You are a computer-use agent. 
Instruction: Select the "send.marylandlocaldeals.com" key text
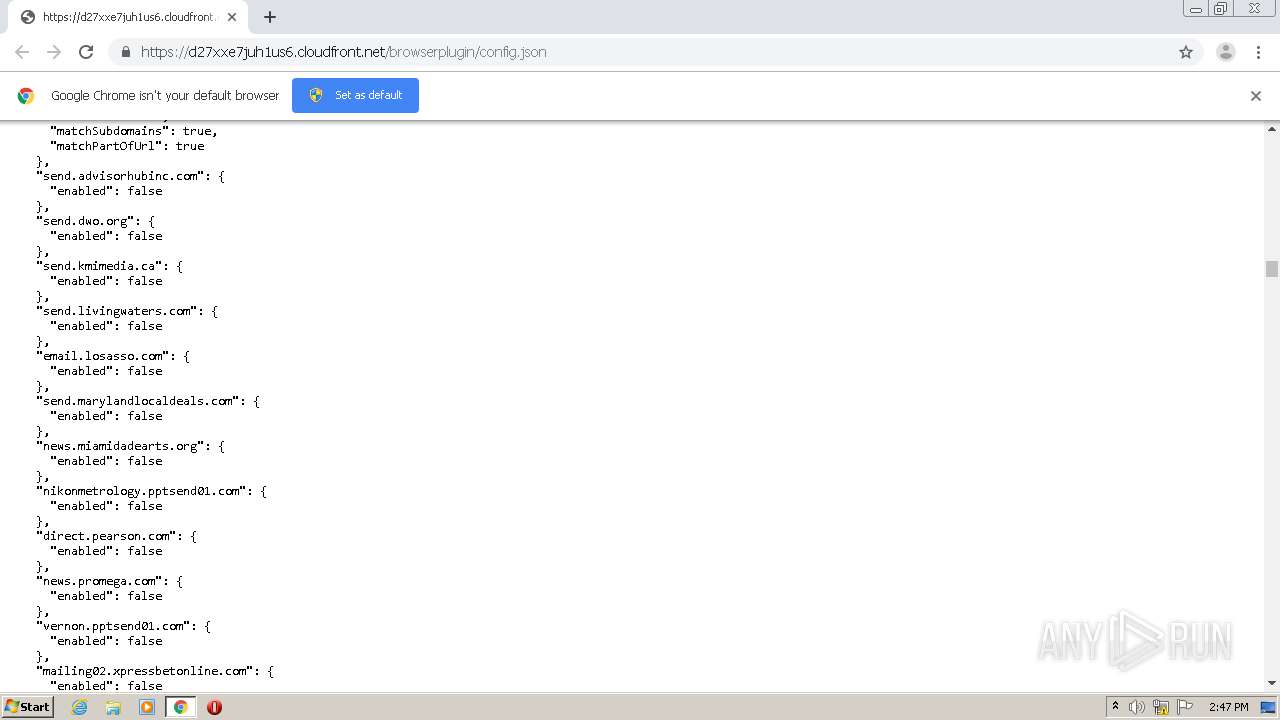(139, 401)
